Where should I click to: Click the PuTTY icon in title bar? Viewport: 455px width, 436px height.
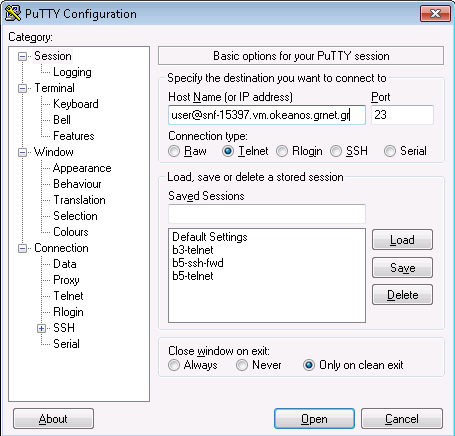click(x=13, y=14)
